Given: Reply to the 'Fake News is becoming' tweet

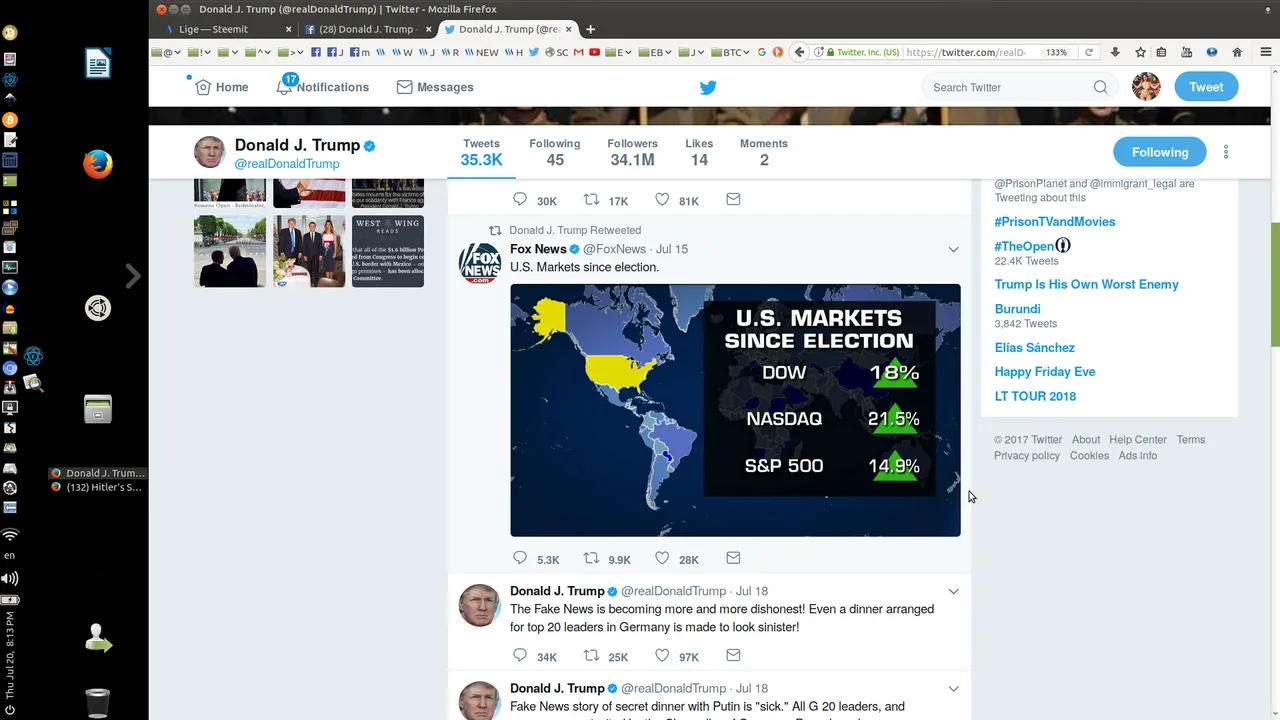Looking at the screenshot, I should pyautogui.click(x=520, y=656).
